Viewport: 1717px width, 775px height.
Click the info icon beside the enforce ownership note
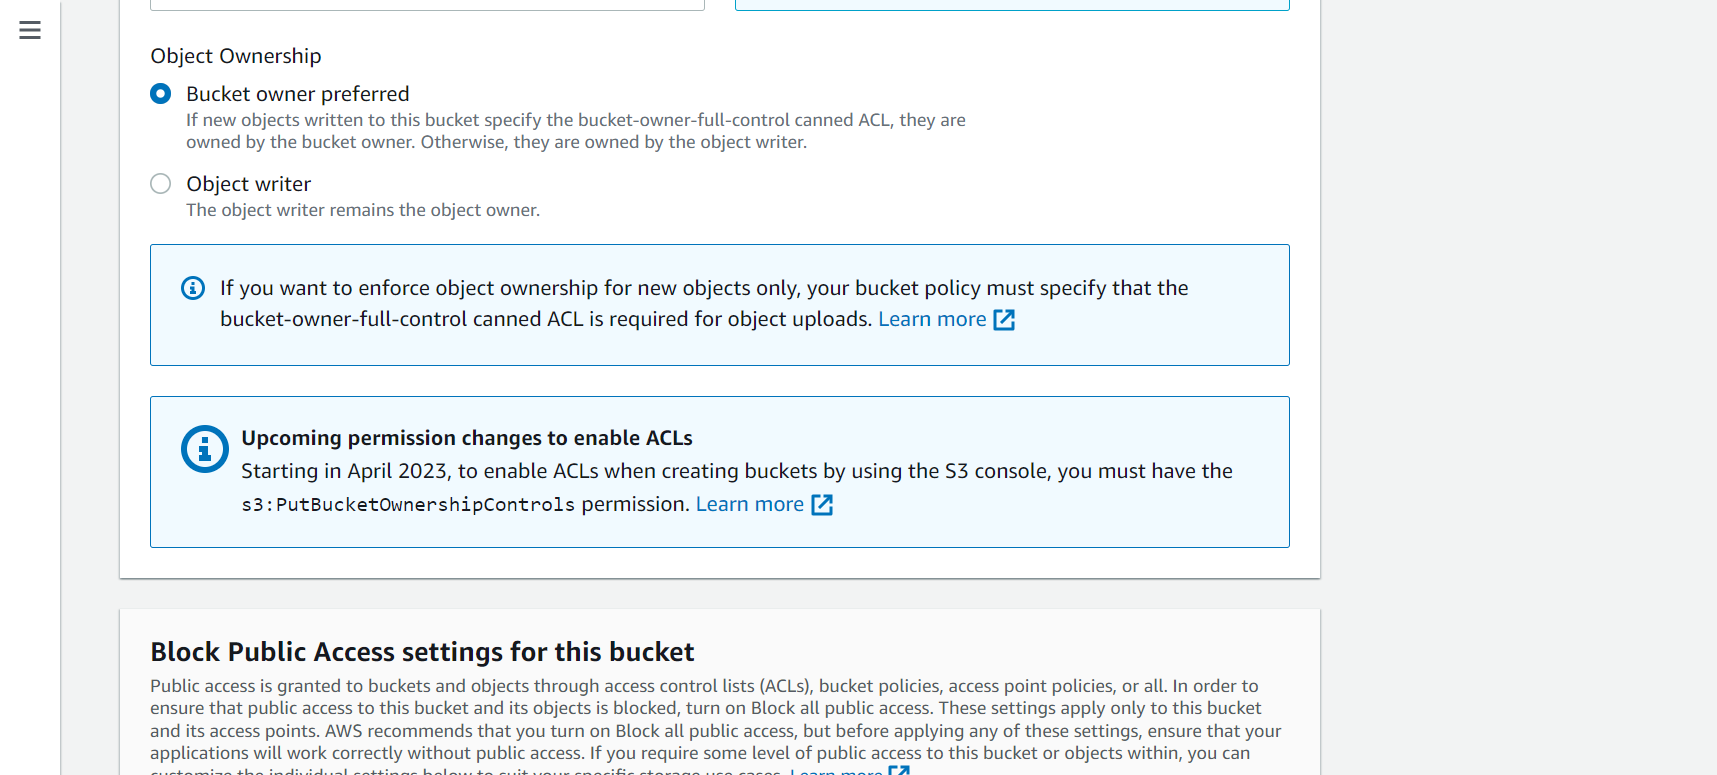(193, 288)
